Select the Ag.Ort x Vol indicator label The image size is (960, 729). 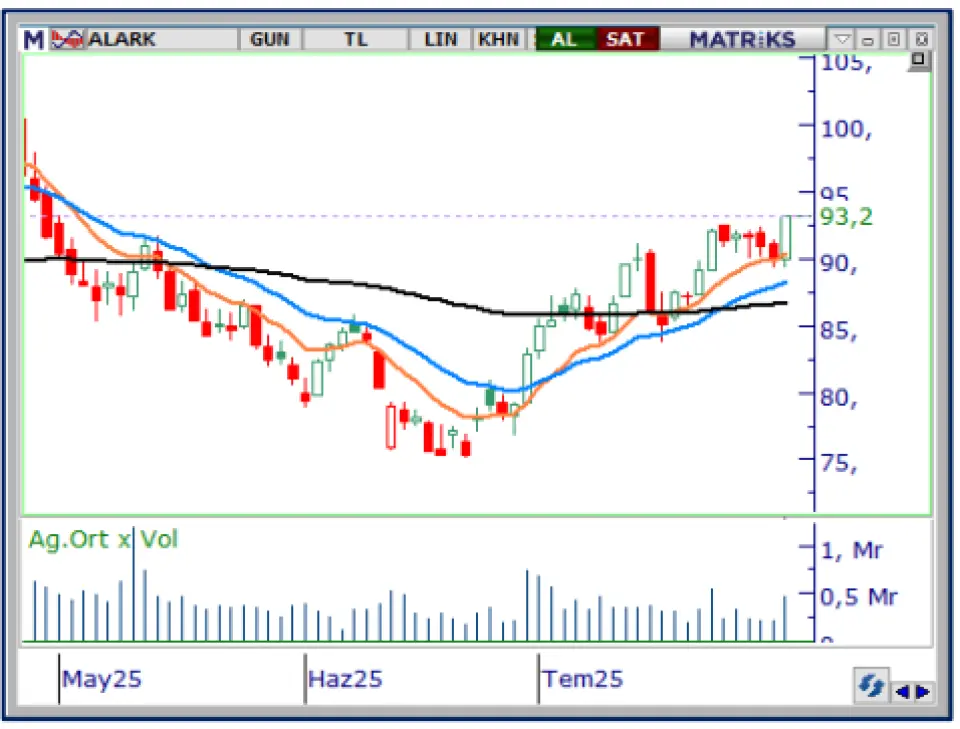click(103, 539)
